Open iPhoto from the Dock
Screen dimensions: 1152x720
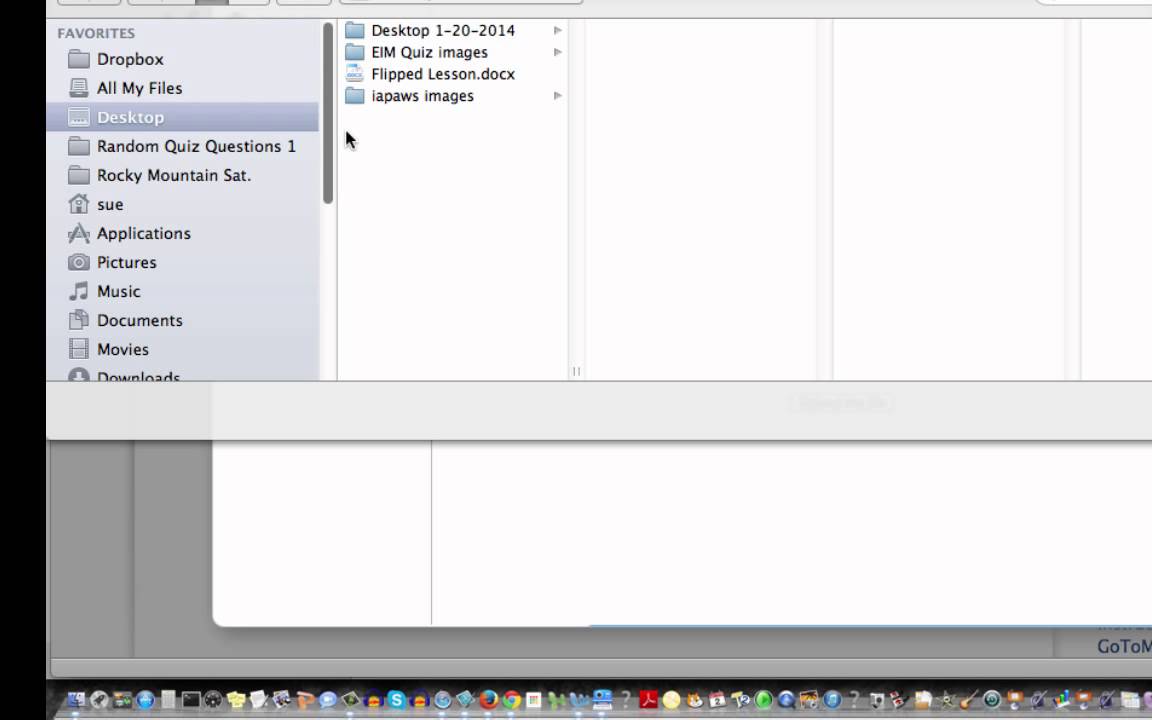tap(809, 699)
